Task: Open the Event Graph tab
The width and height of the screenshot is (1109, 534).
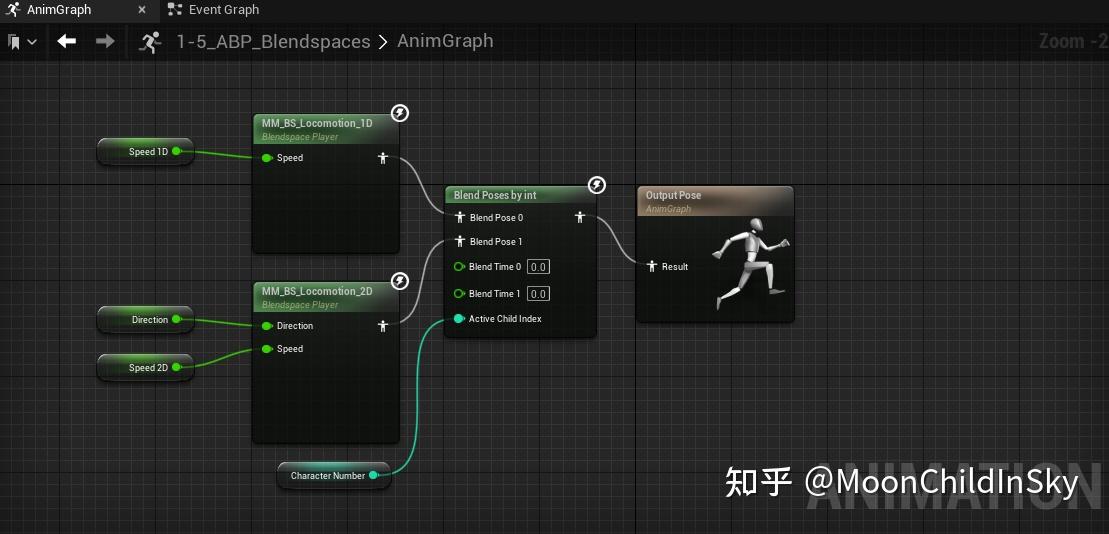Action: (214, 10)
